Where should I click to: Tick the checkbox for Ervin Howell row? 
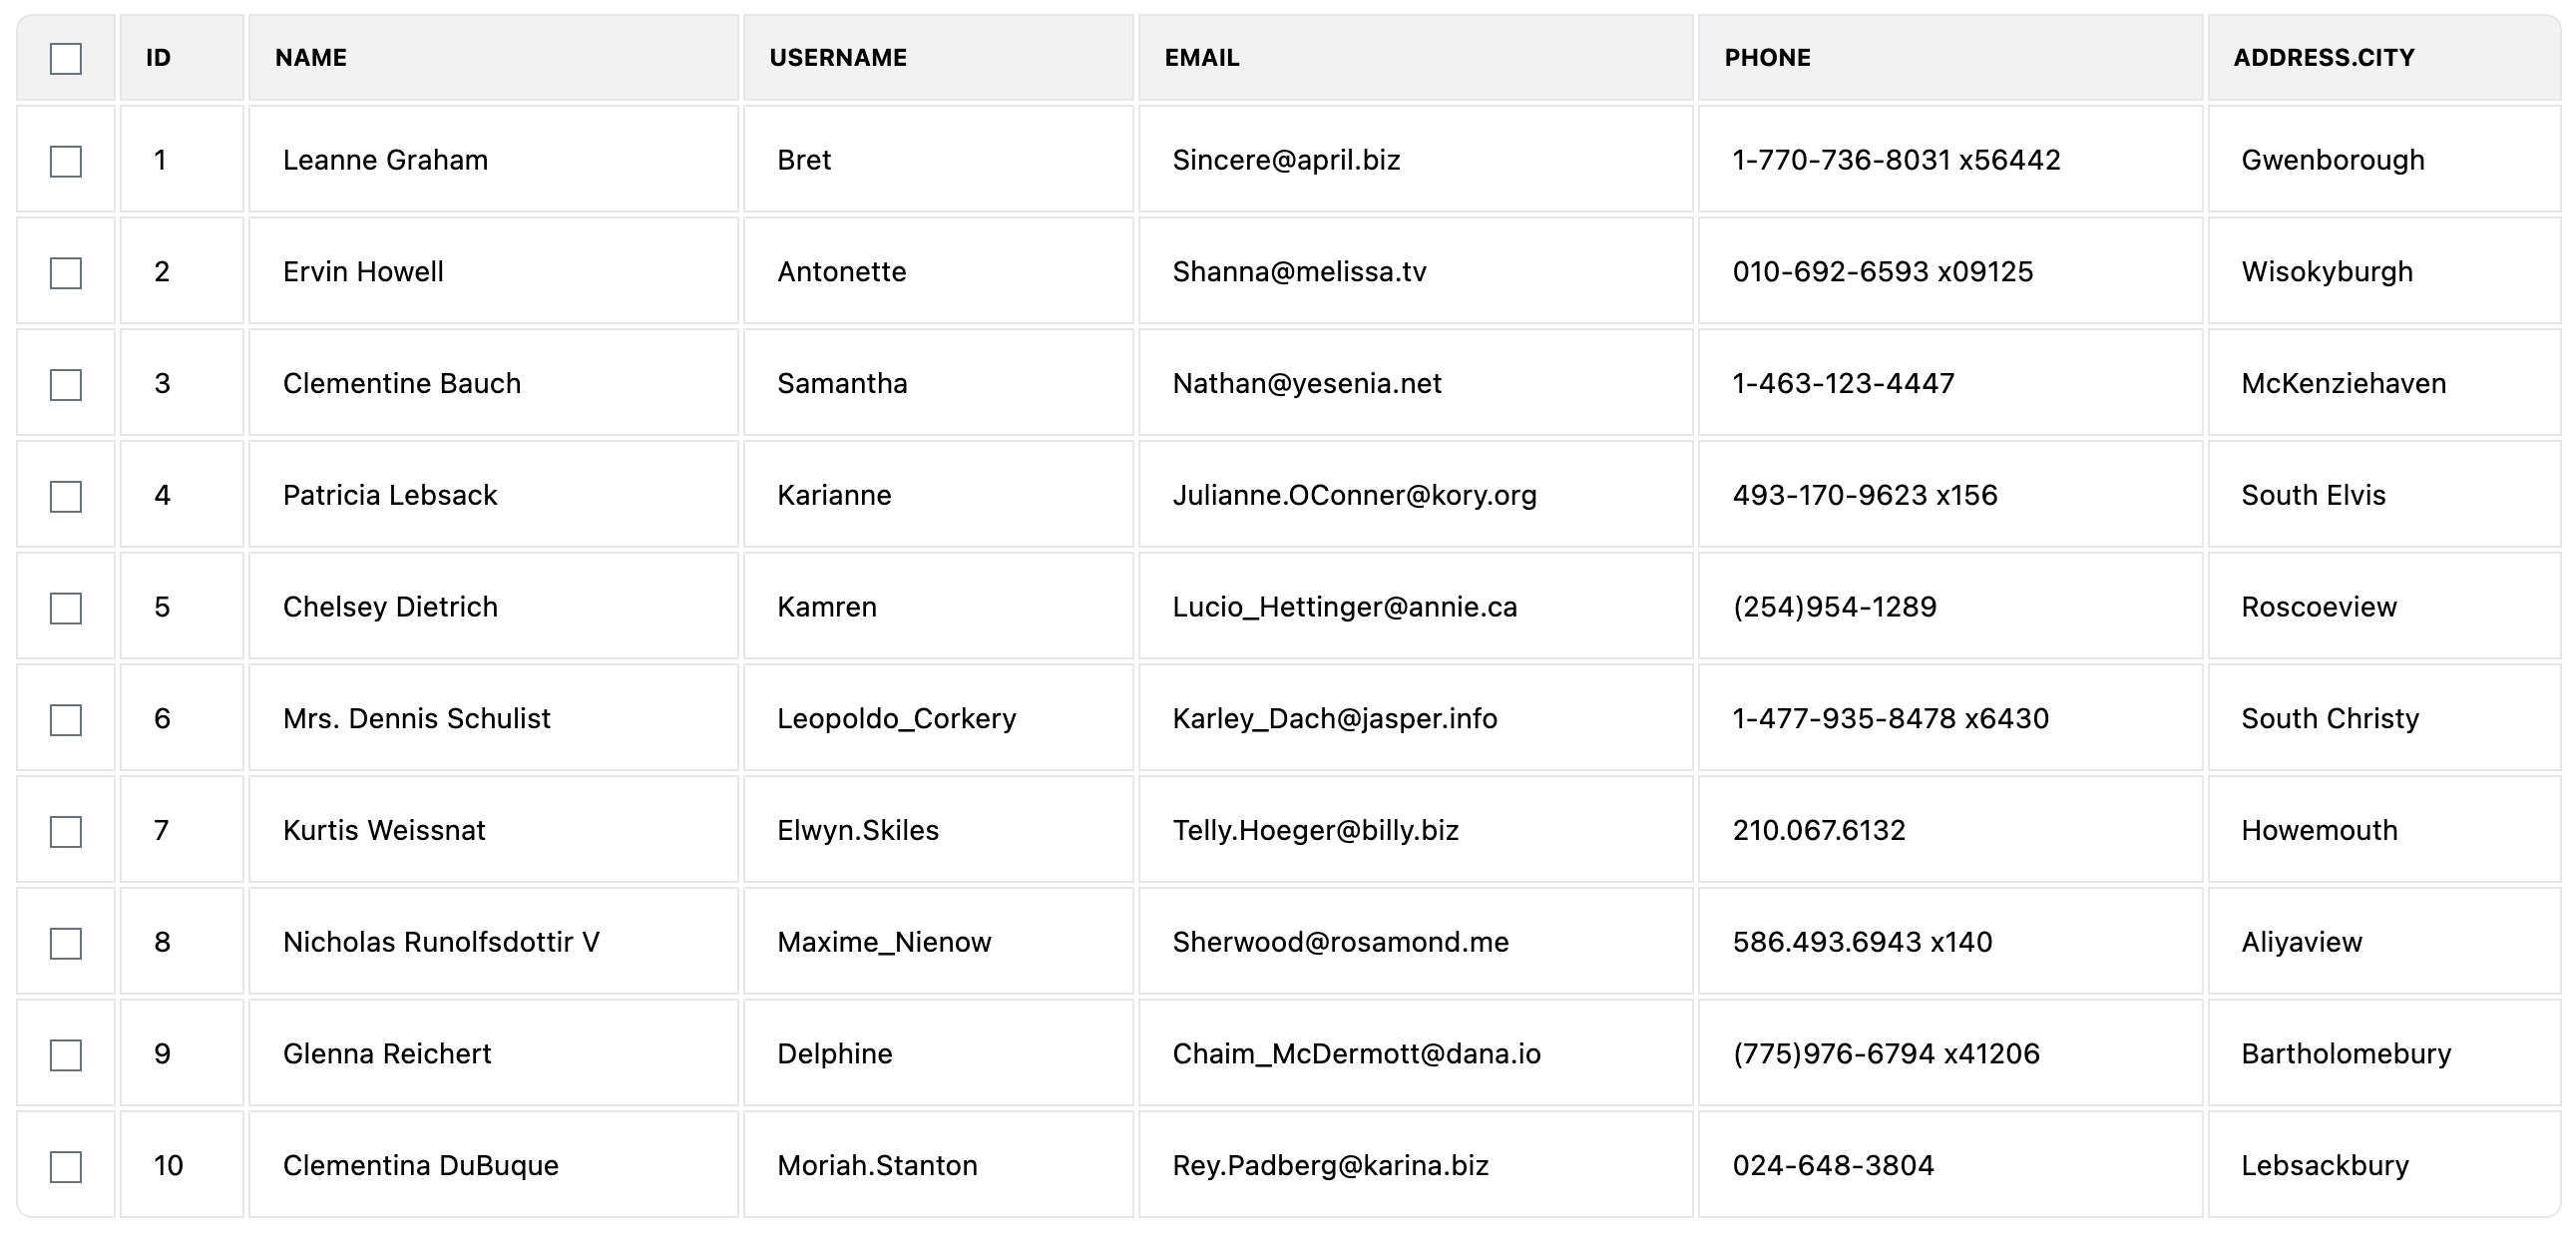point(66,273)
